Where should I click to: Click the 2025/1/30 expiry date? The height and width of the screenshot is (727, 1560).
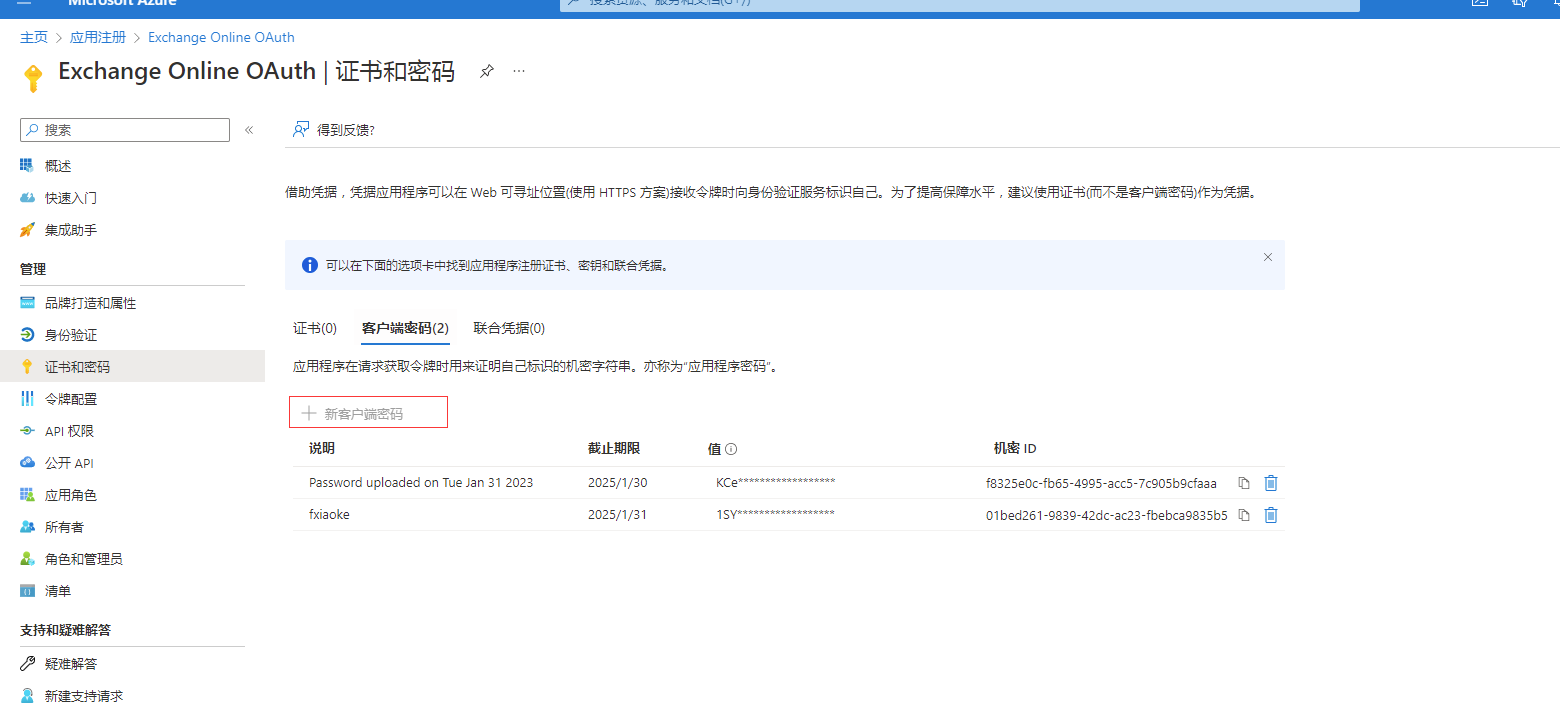618,483
